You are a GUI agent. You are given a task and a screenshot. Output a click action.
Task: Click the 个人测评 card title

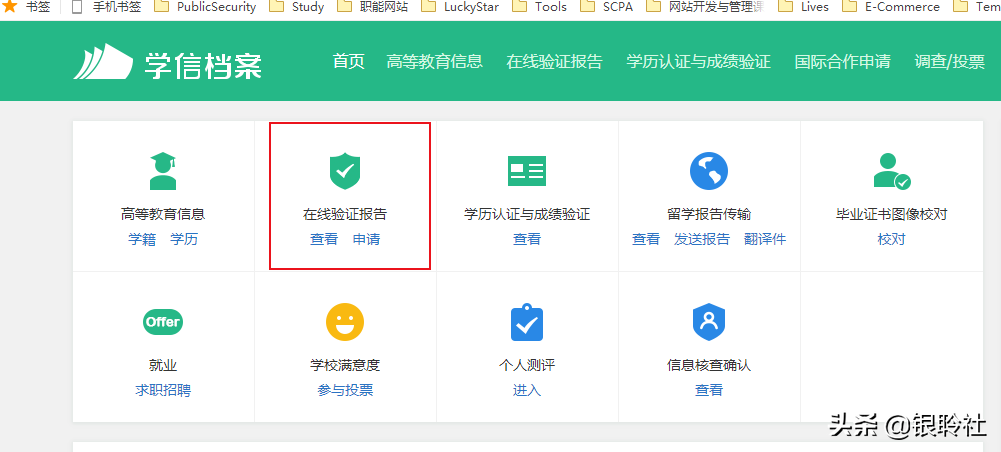click(x=527, y=366)
